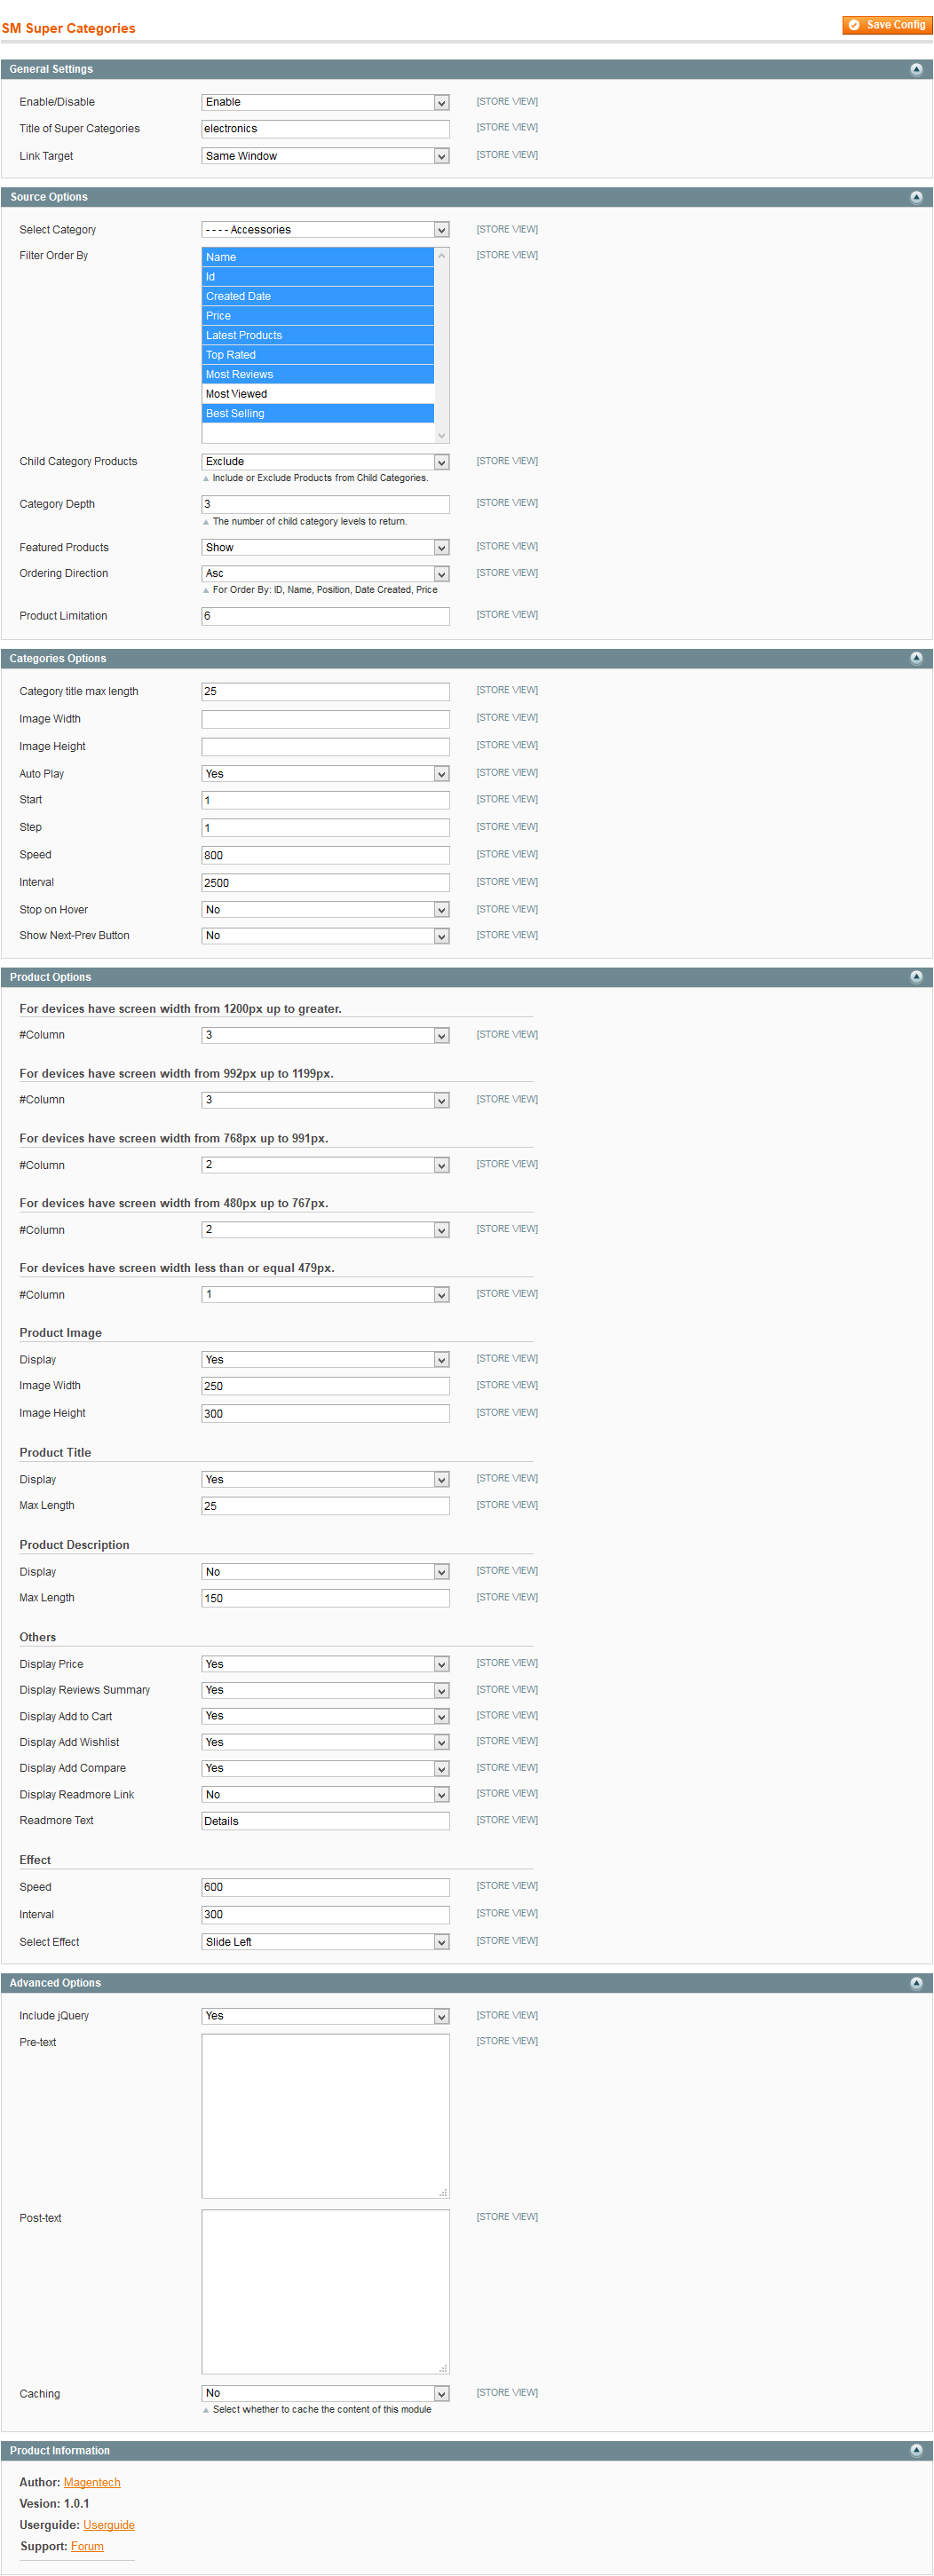Open the Include jQuery dropdown
This screenshot has height=2576, width=934.
325,2017
